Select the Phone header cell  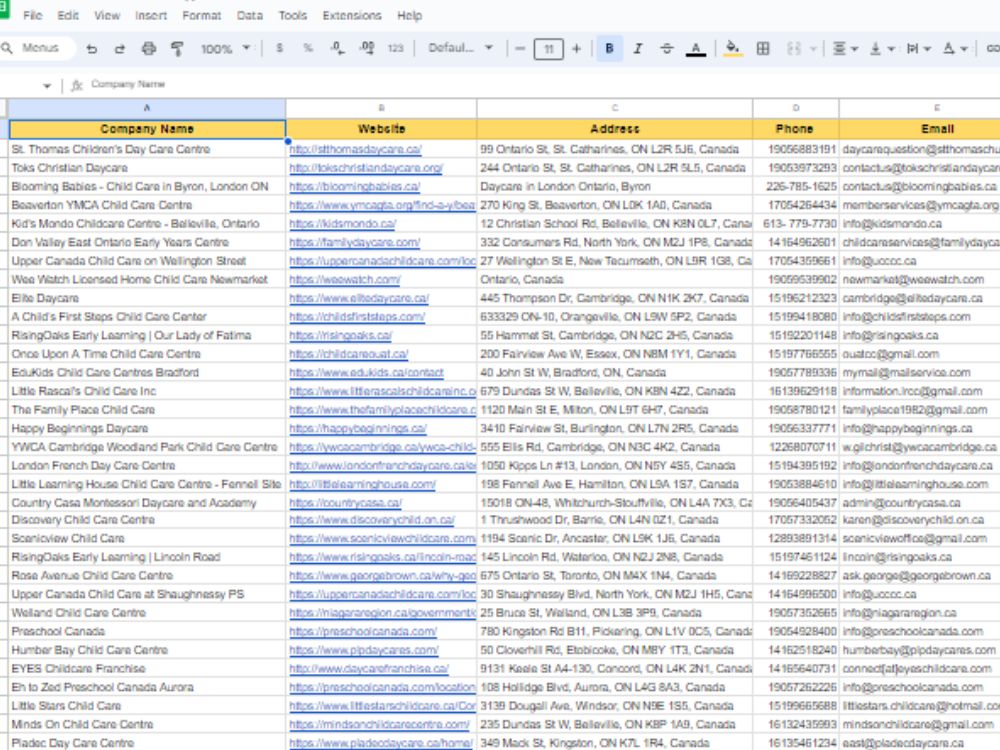click(x=795, y=129)
